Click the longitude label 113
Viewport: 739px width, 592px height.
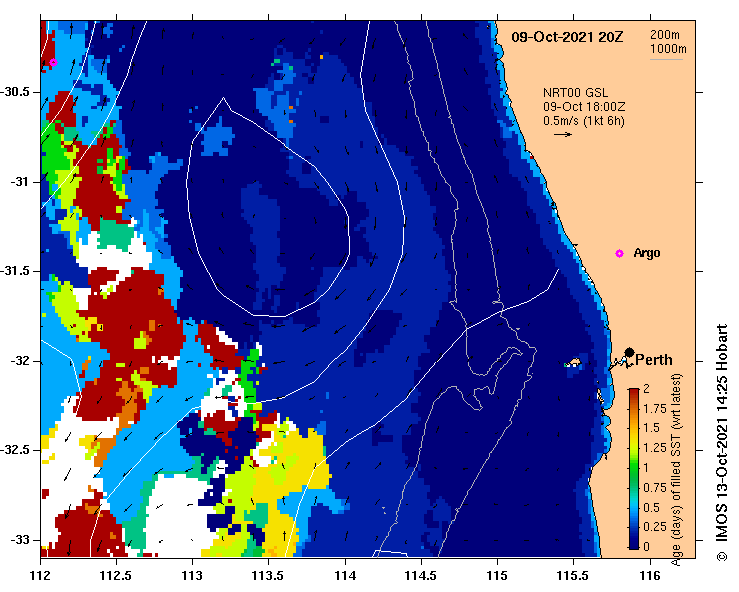tap(192, 576)
